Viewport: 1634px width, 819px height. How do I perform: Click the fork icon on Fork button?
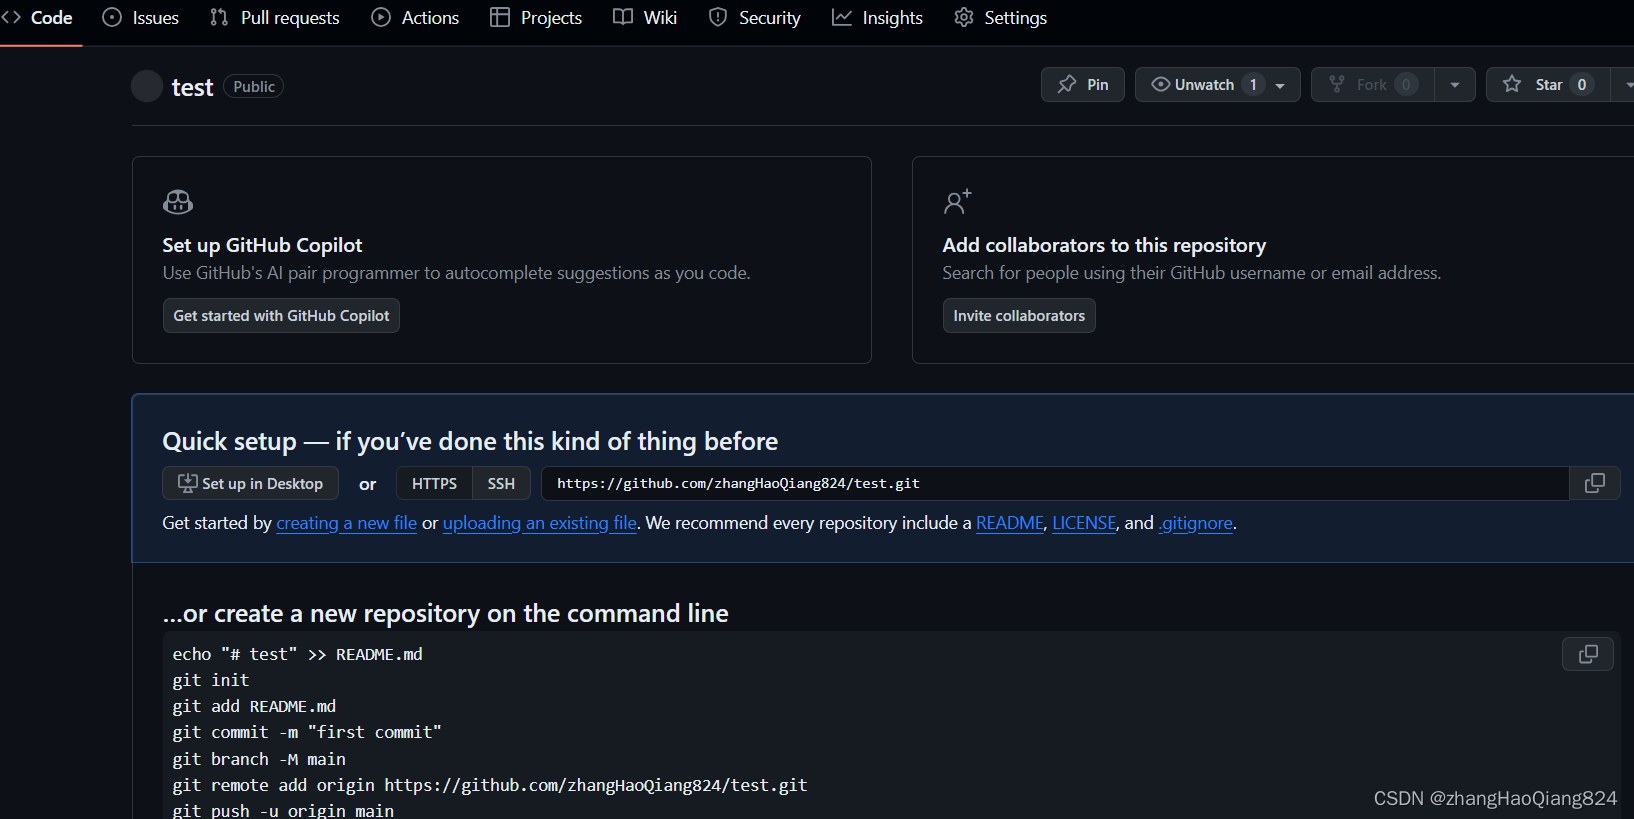(1337, 85)
